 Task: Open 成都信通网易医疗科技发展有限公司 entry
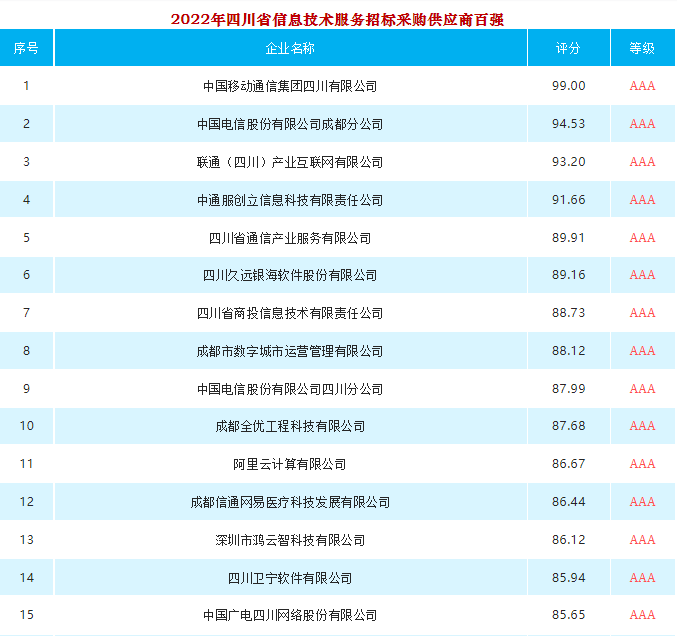[290, 502]
